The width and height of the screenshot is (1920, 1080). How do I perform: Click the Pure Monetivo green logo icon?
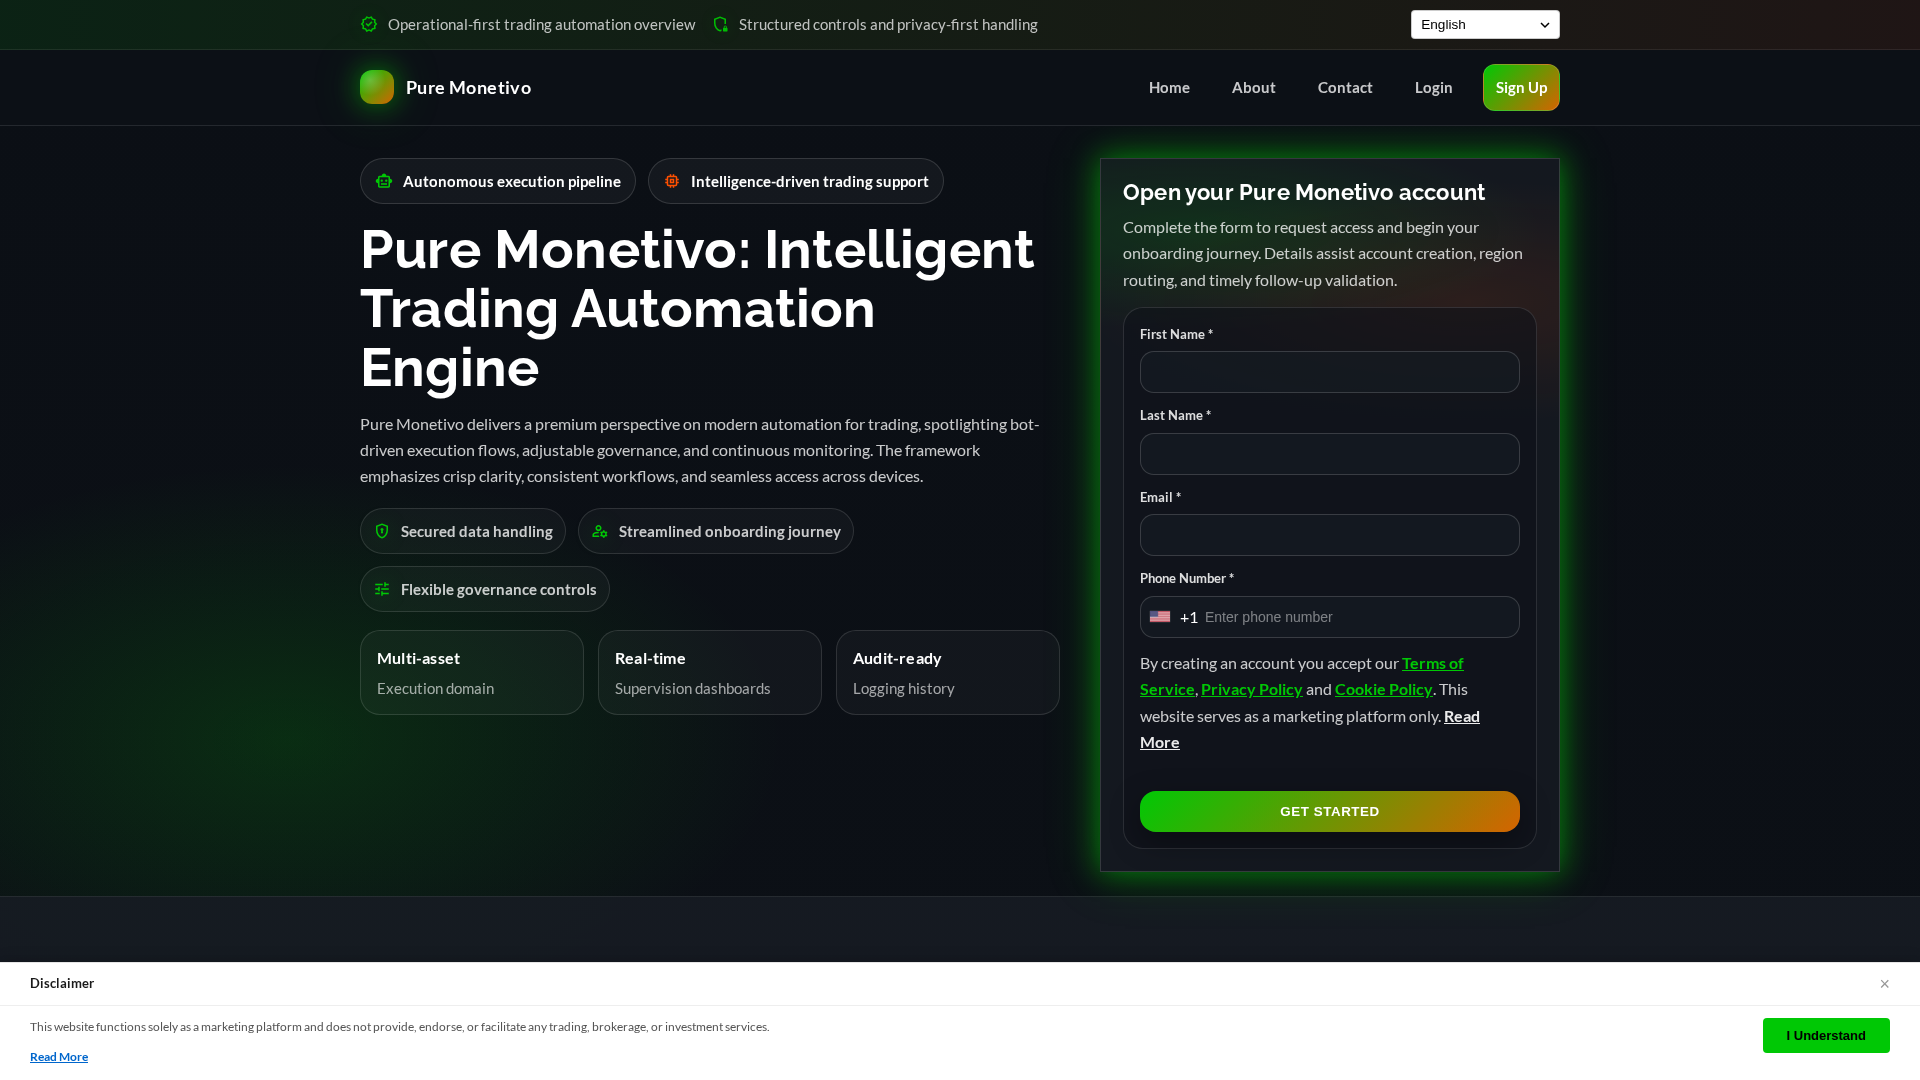point(377,87)
